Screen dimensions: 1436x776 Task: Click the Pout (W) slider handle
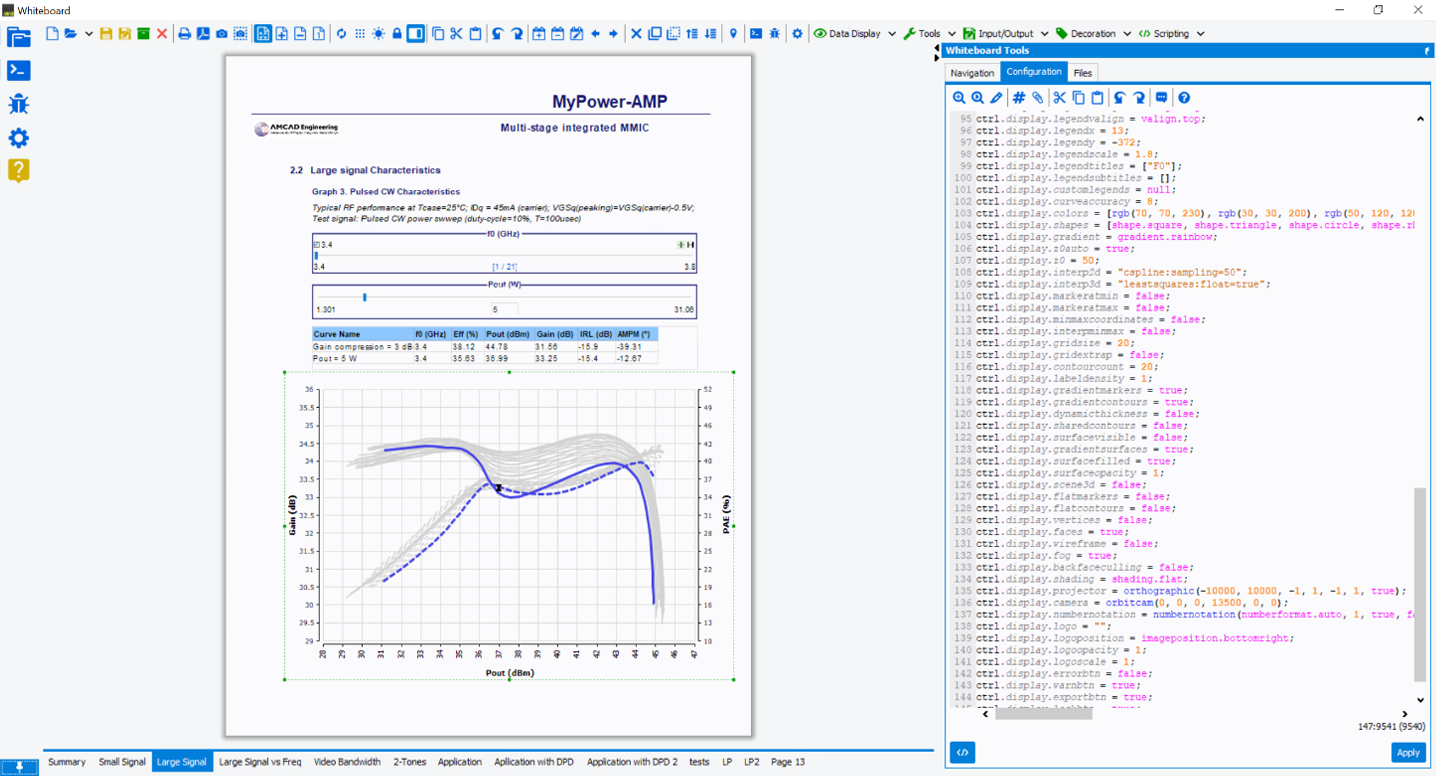(365, 297)
